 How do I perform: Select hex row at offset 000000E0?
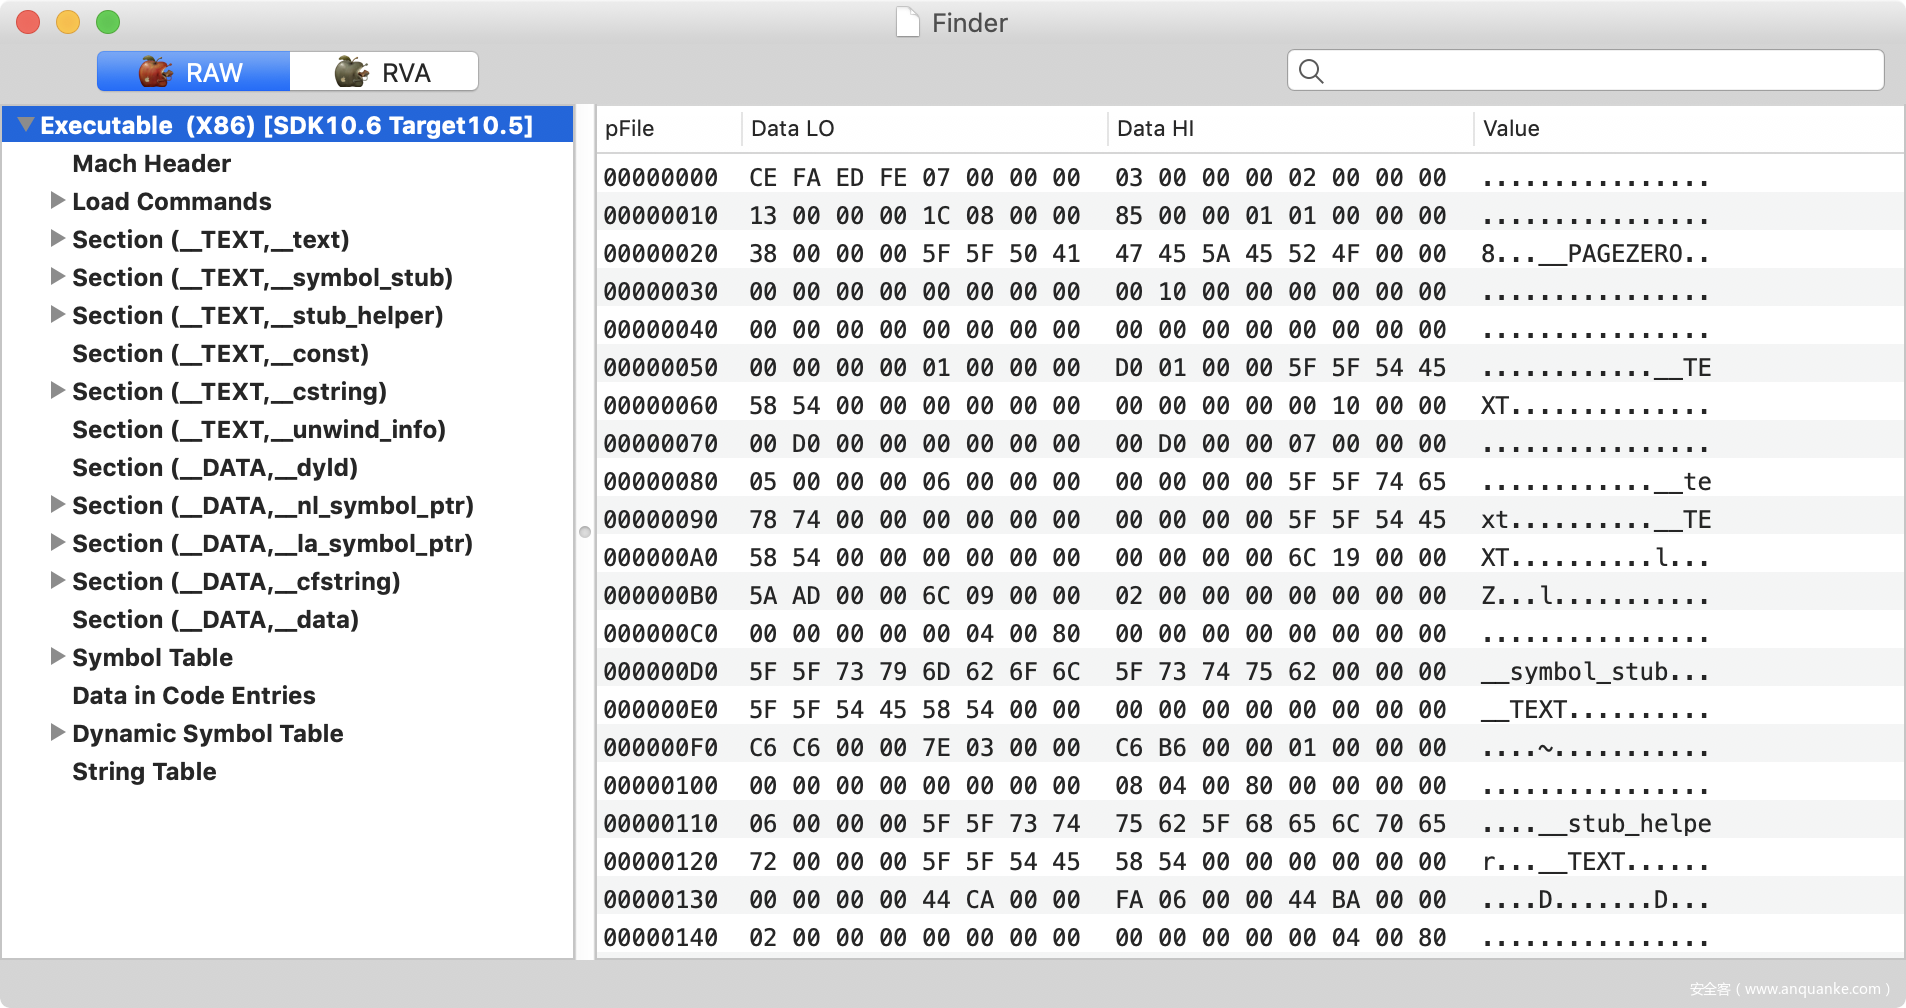[1250, 710]
